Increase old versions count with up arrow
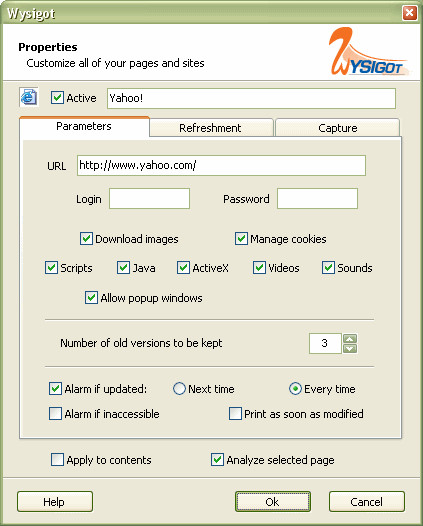This screenshot has width=423, height=526. tap(350, 338)
